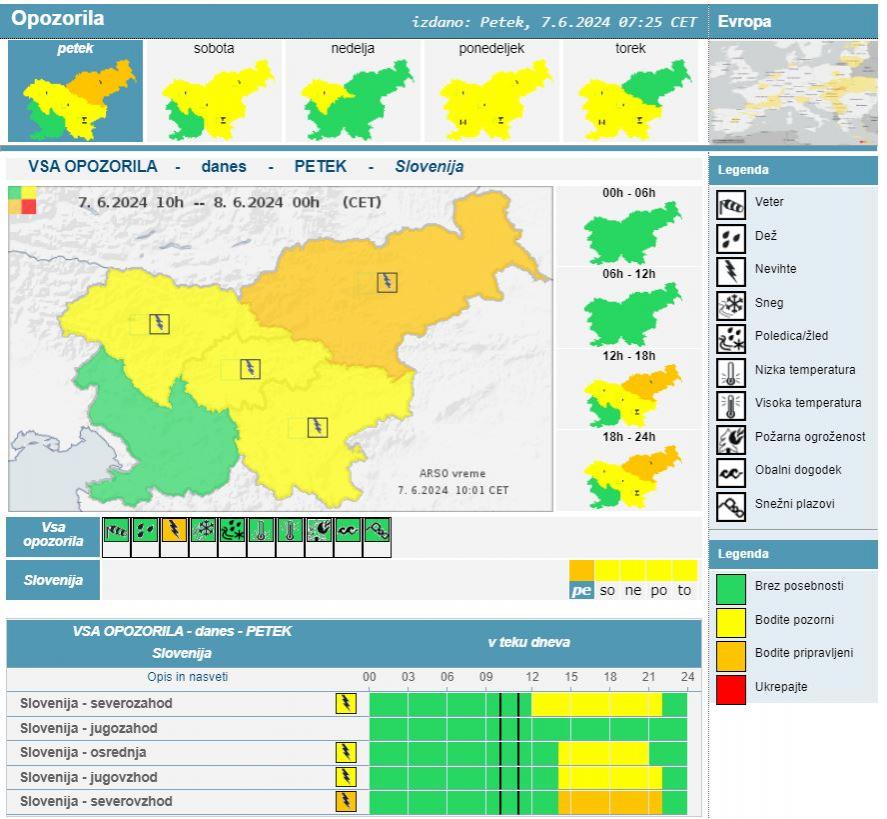The width and height of the screenshot is (887, 819).
Task: Open the sobota forecast map tab
Action: pos(214,92)
